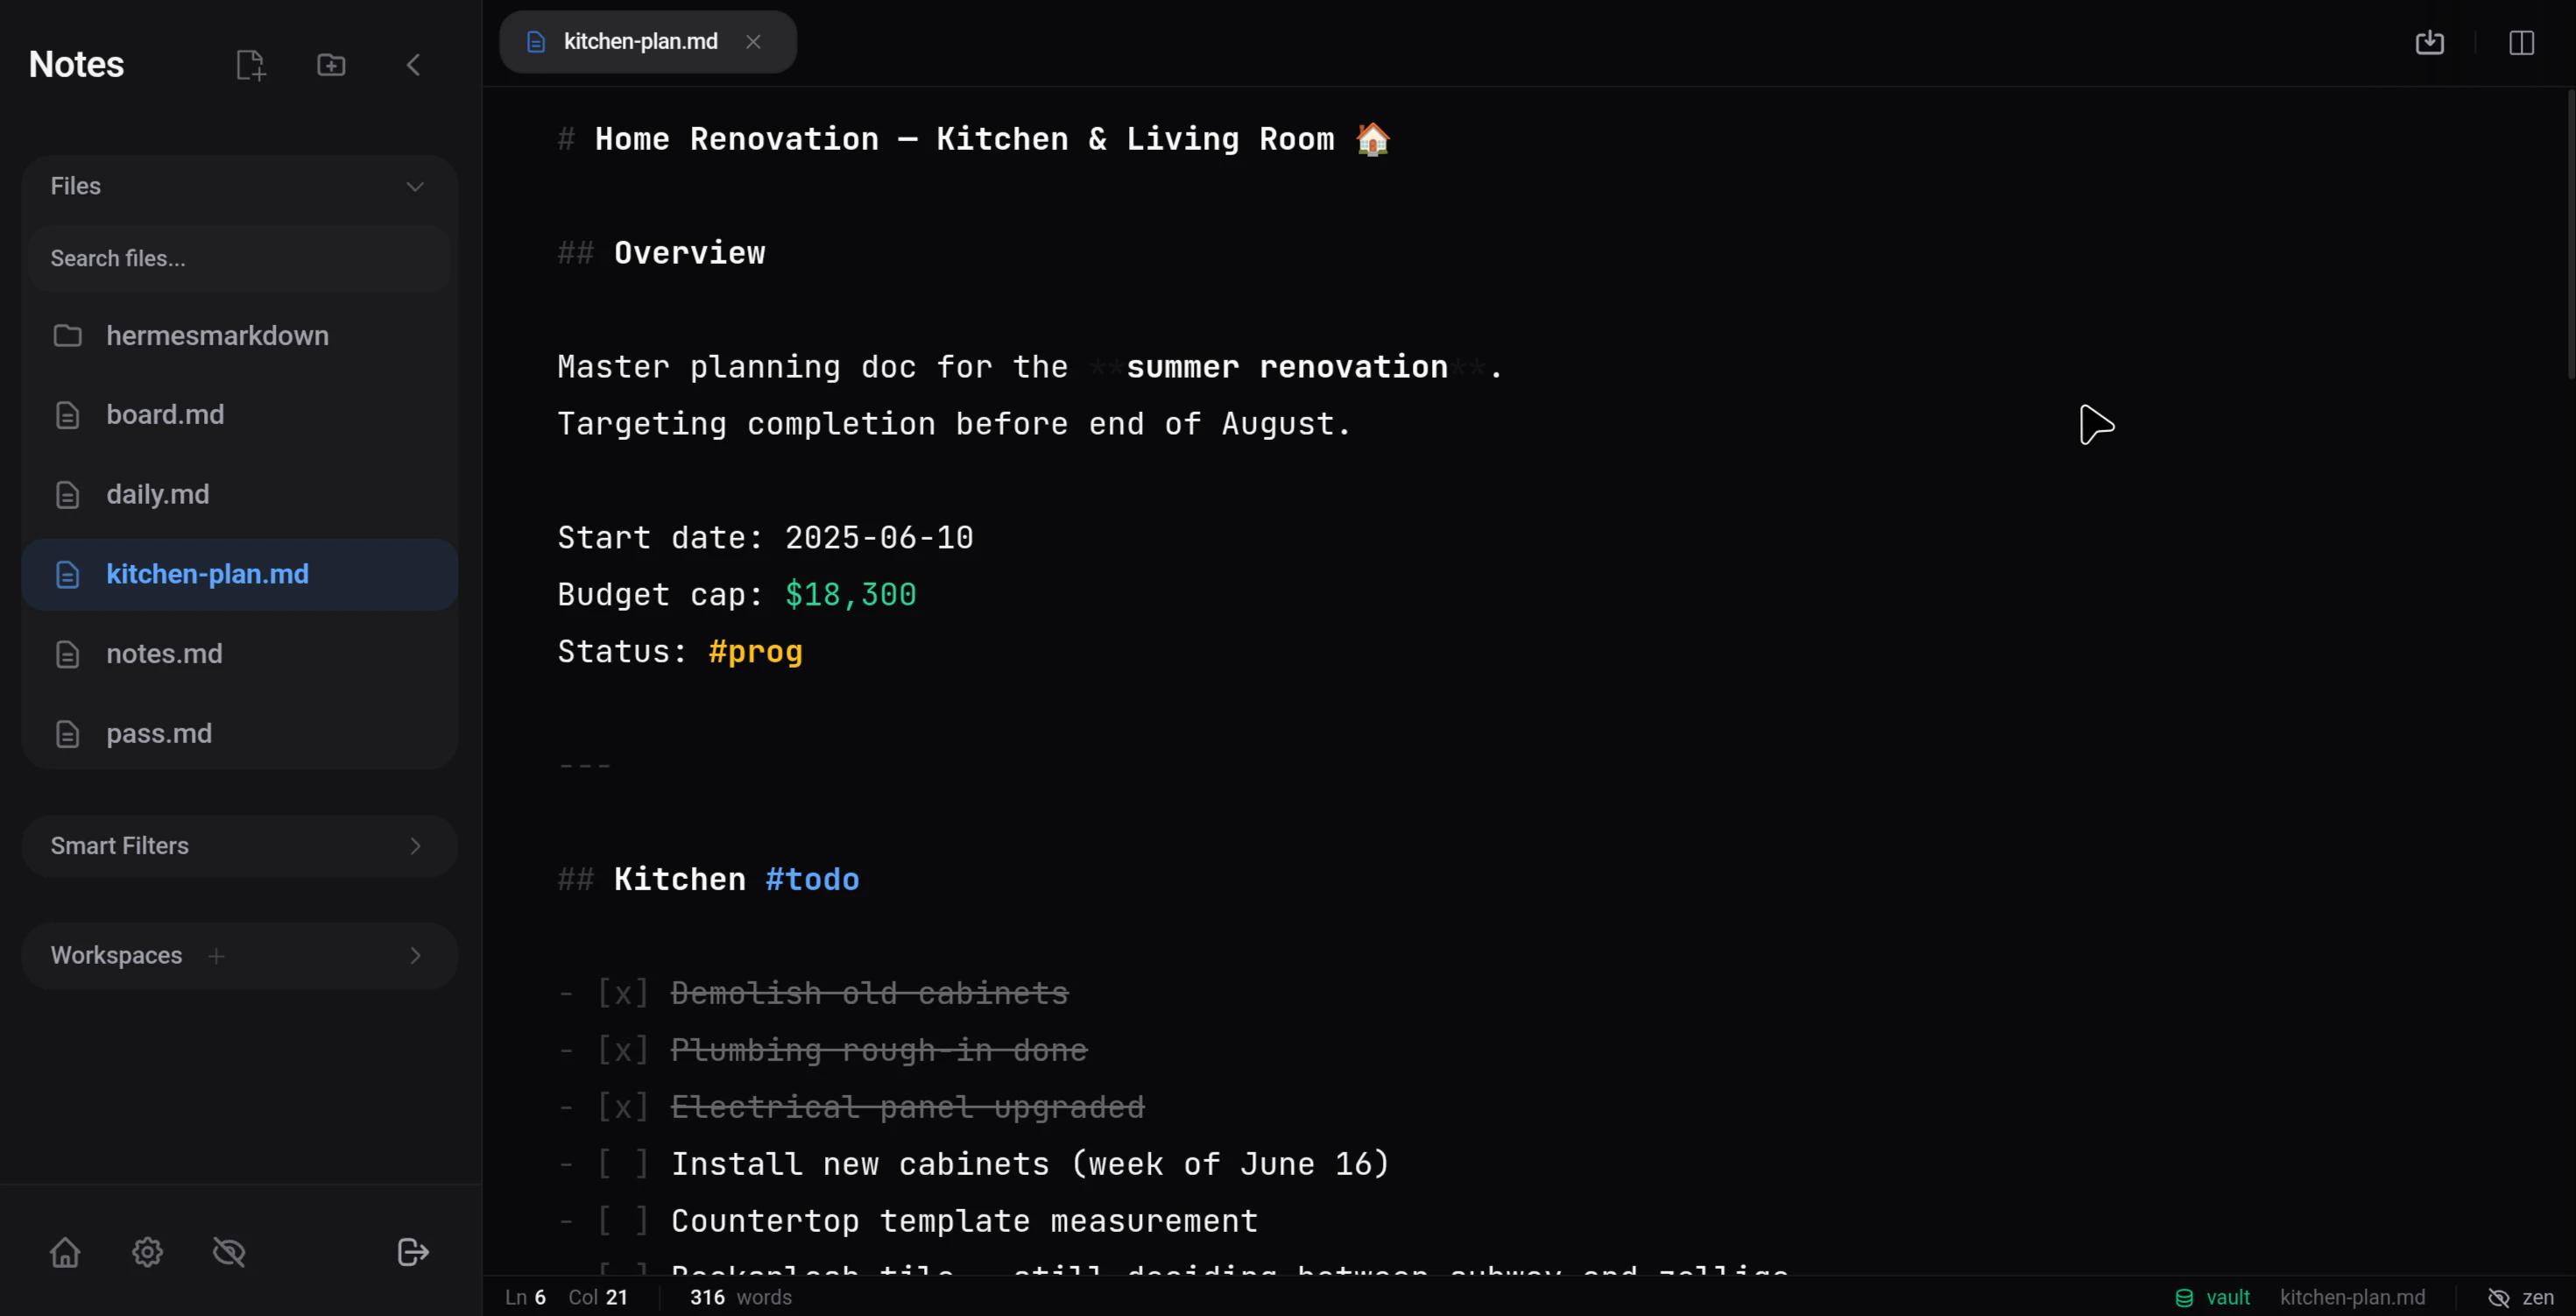Viewport: 2576px width, 1316px height.
Task: Click the Smart Filters label
Action: click(120, 846)
